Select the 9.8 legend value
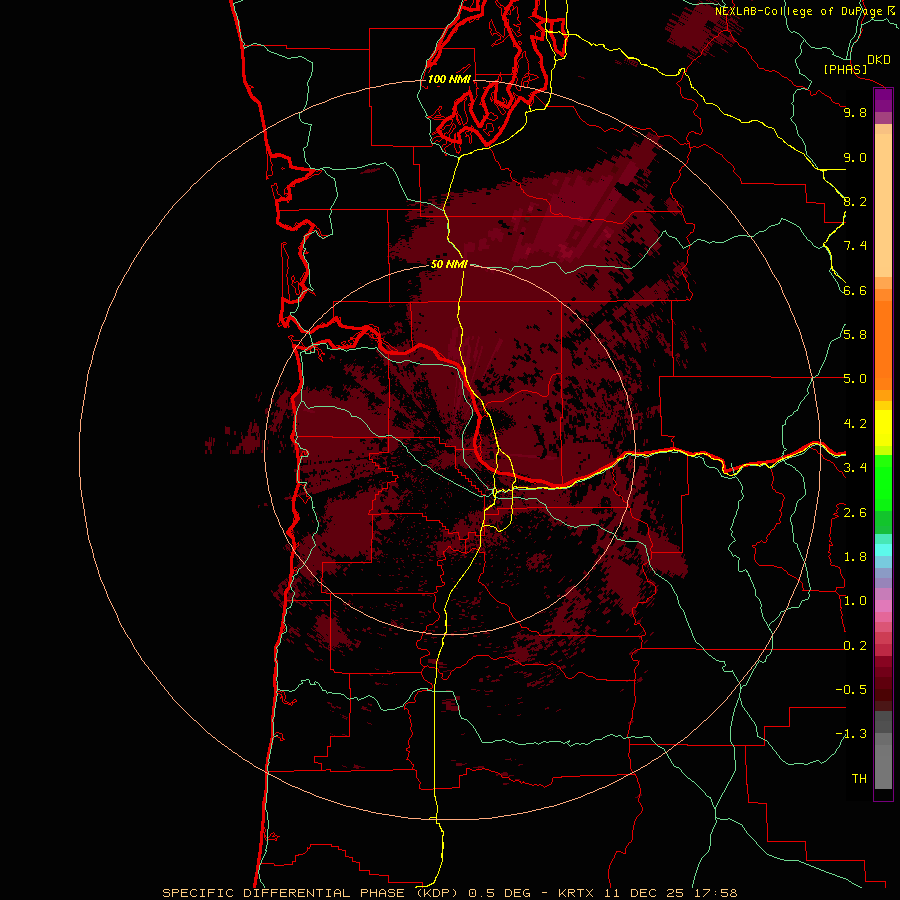The image size is (900, 900). click(x=855, y=112)
